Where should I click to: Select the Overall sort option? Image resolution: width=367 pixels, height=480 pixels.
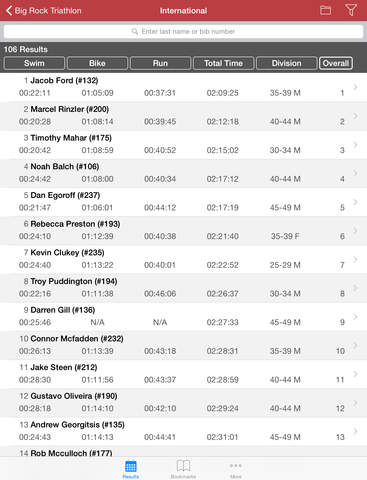click(x=336, y=63)
